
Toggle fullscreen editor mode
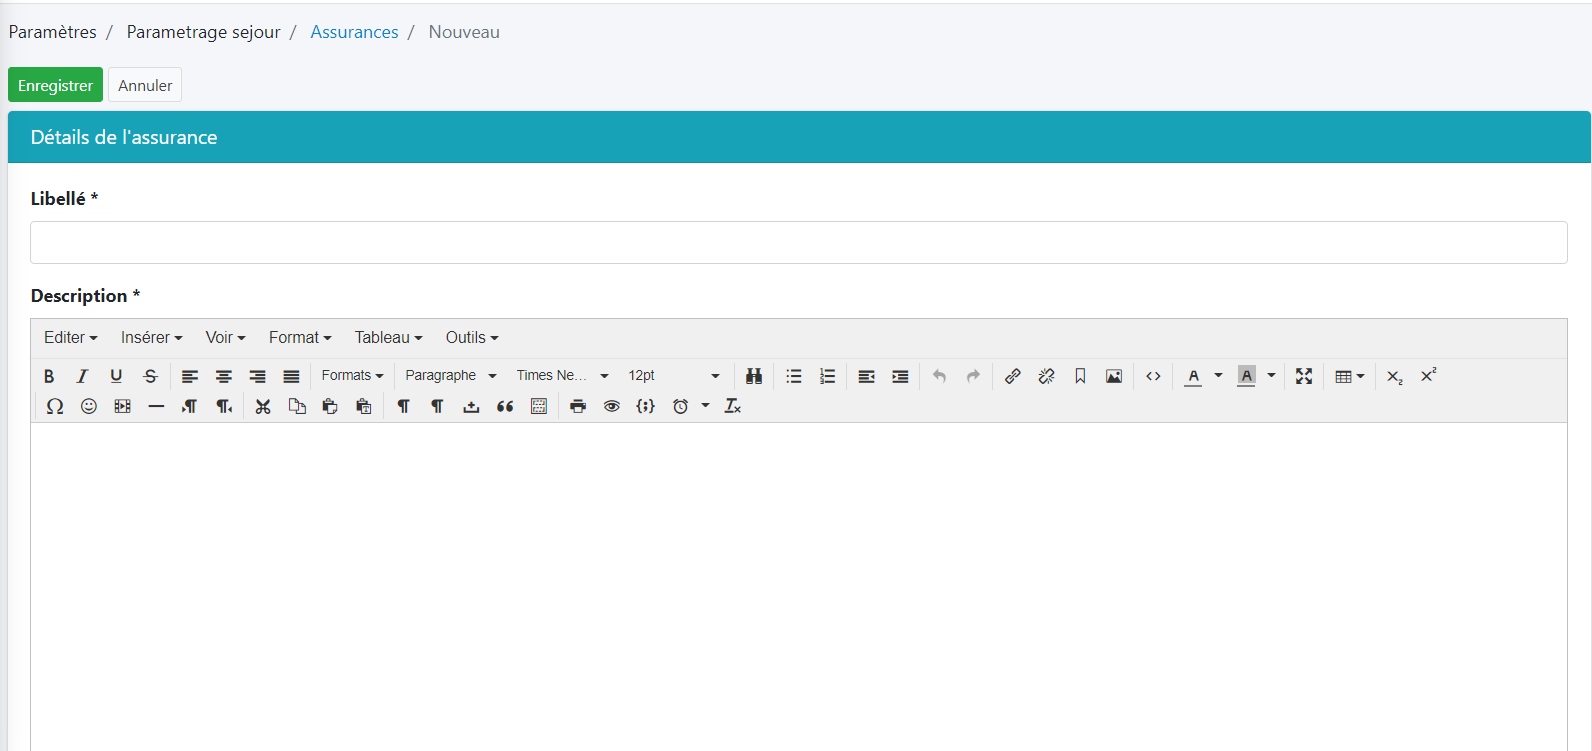tap(1304, 376)
